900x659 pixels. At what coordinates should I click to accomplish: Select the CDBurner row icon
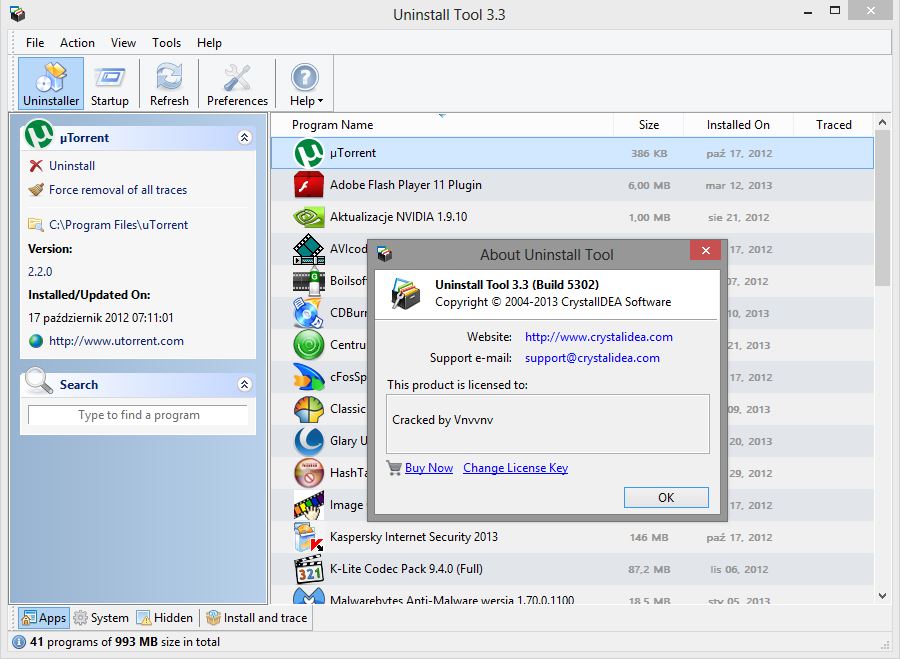tap(308, 313)
